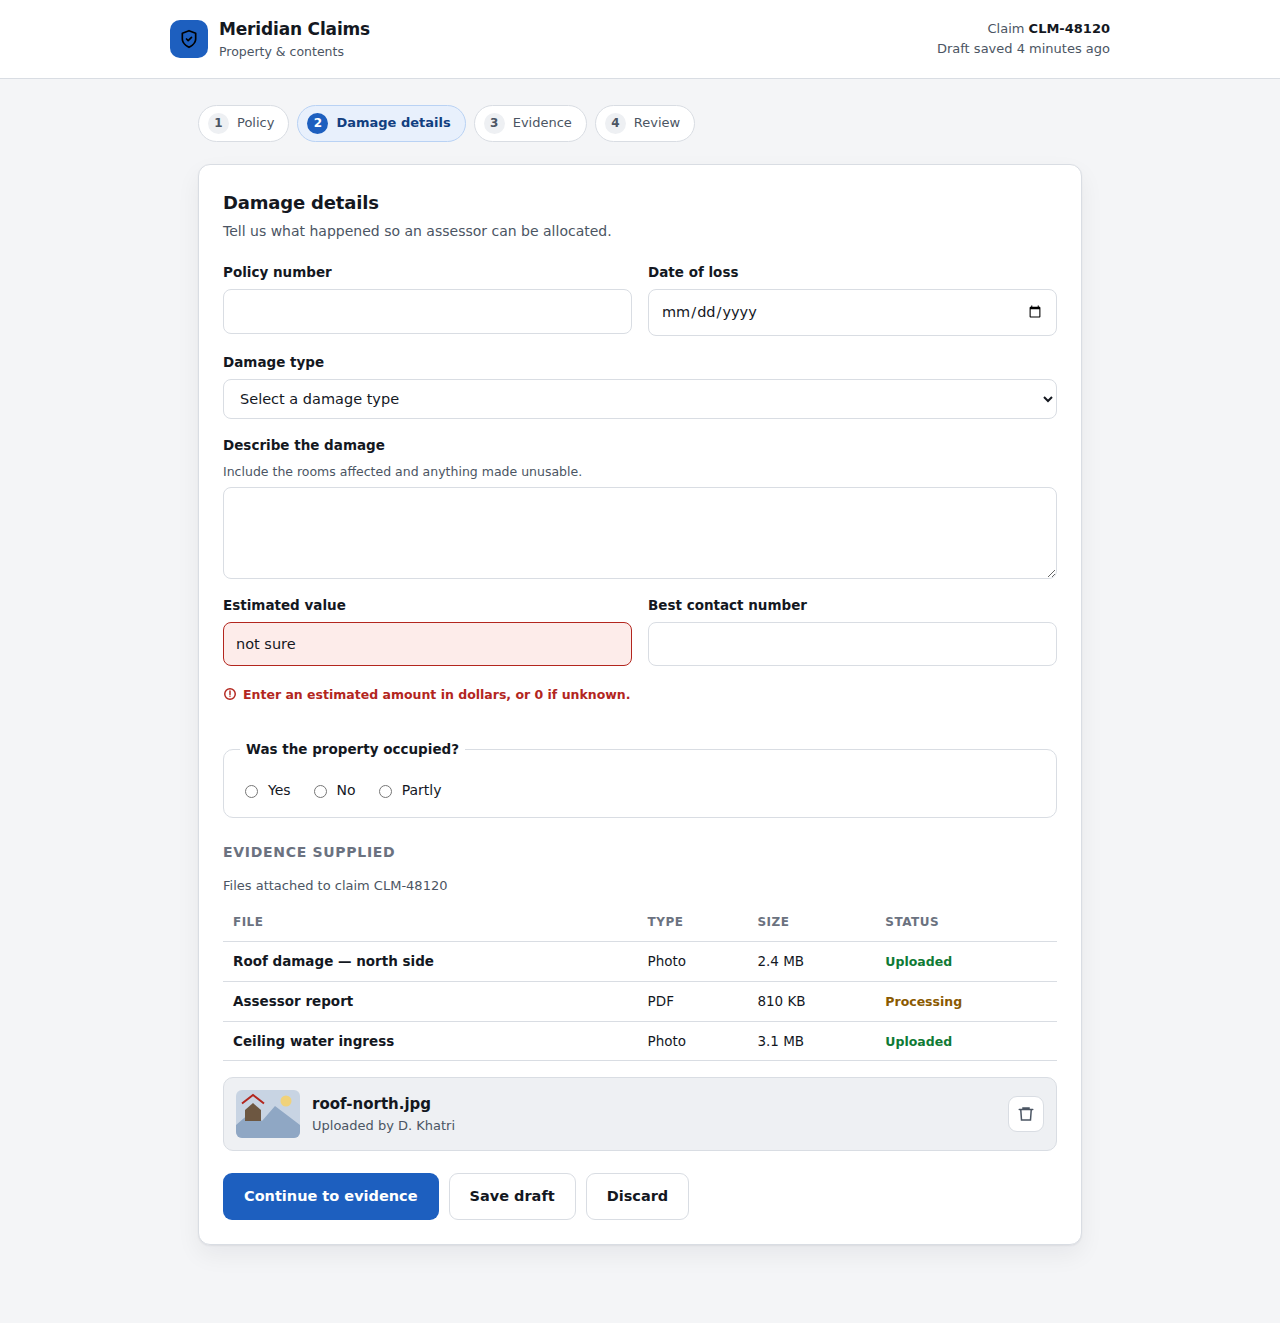This screenshot has height=1323, width=1280.
Task: Save the claim as draft
Action: coord(512,1196)
